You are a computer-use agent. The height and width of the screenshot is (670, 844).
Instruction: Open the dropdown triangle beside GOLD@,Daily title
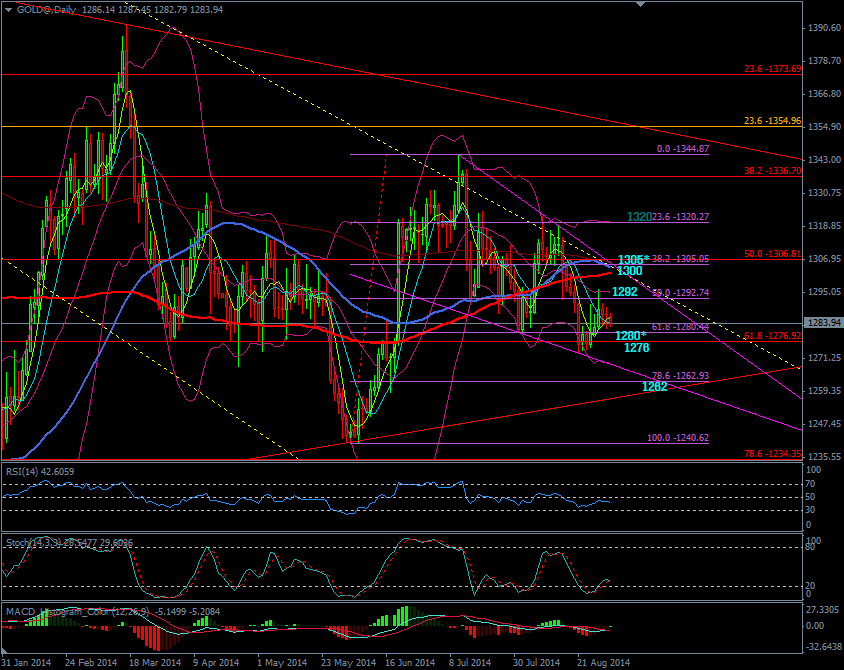click(x=8, y=10)
